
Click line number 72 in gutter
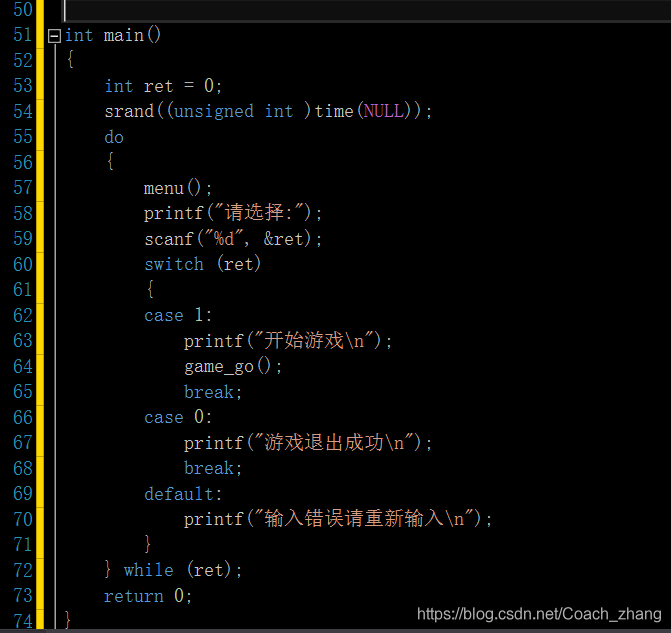tap(23, 570)
